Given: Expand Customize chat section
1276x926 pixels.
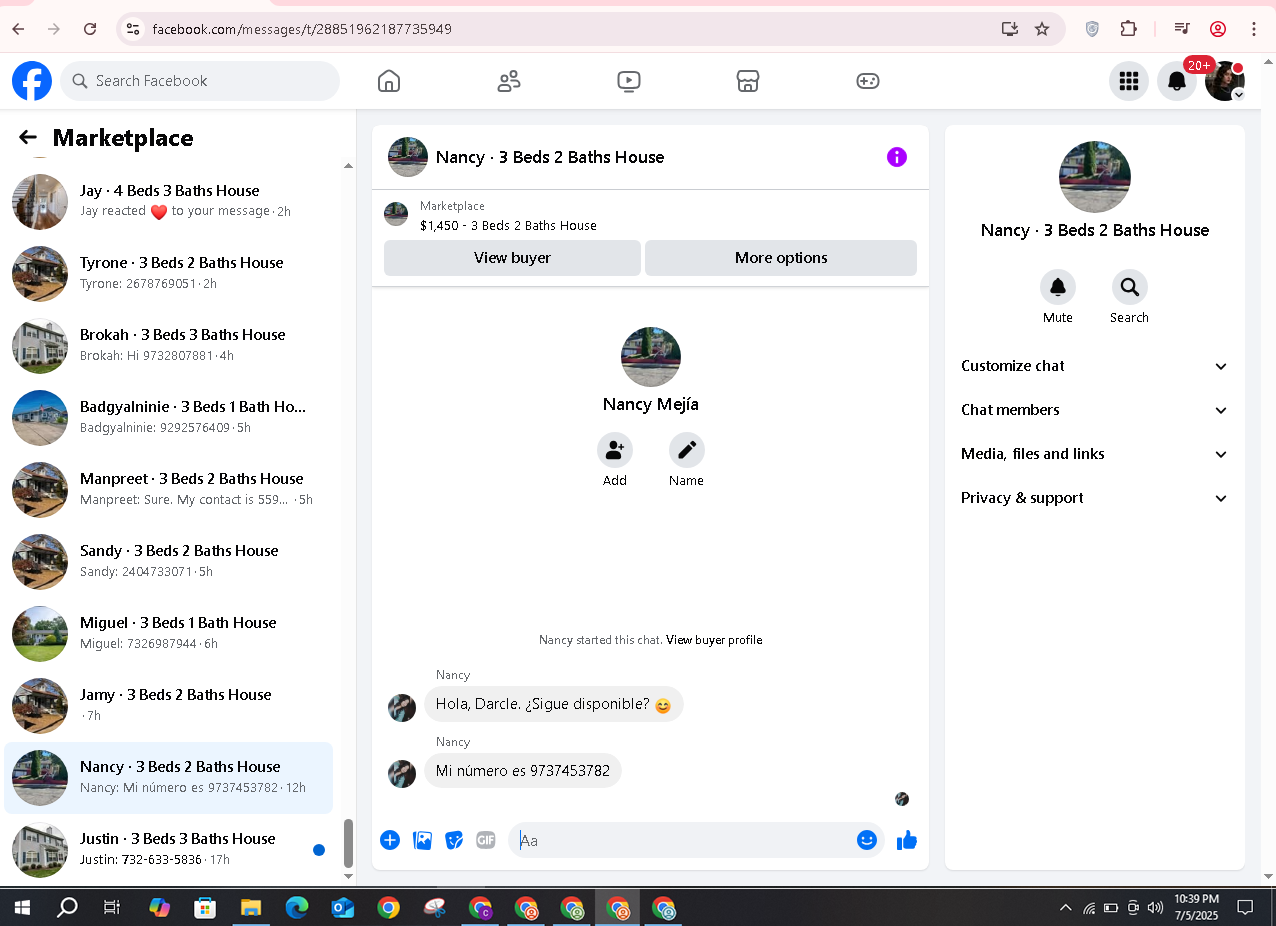Looking at the screenshot, I should [x=1095, y=366].
